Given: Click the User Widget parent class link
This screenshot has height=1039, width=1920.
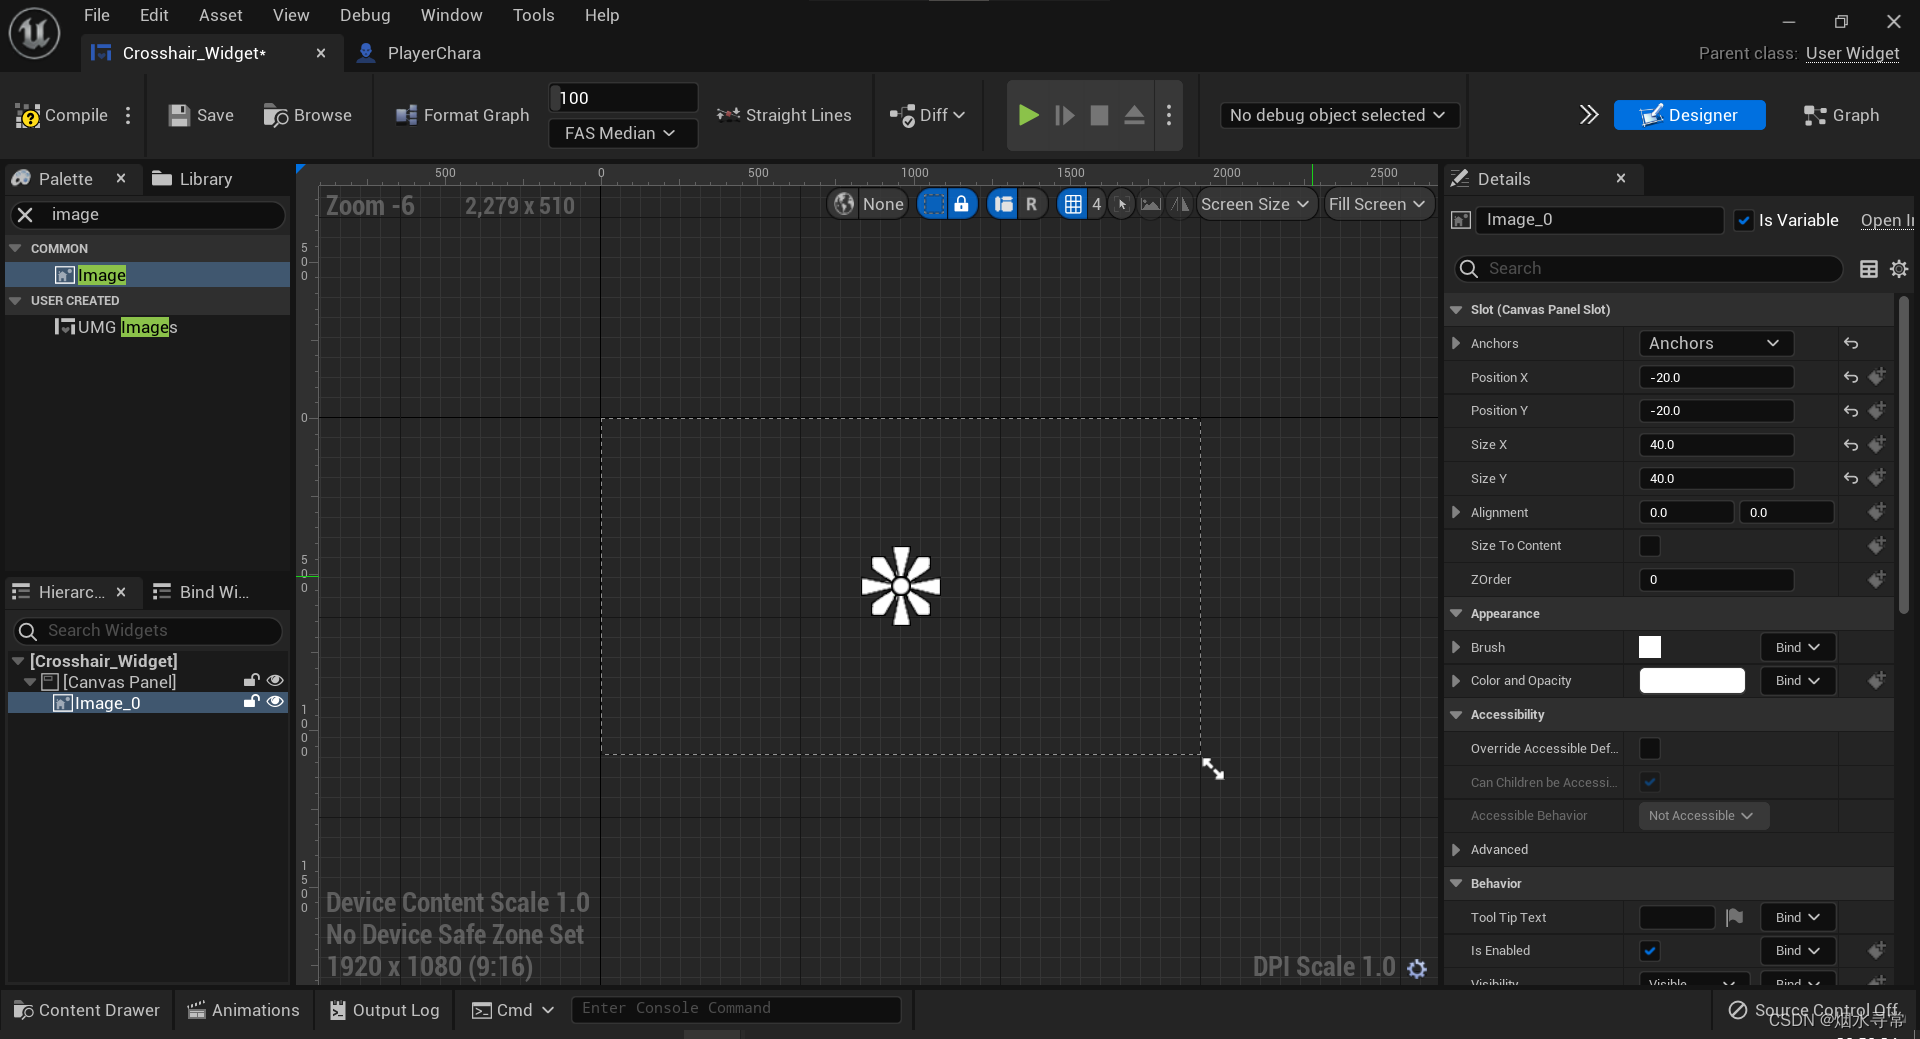Looking at the screenshot, I should coord(1853,53).
